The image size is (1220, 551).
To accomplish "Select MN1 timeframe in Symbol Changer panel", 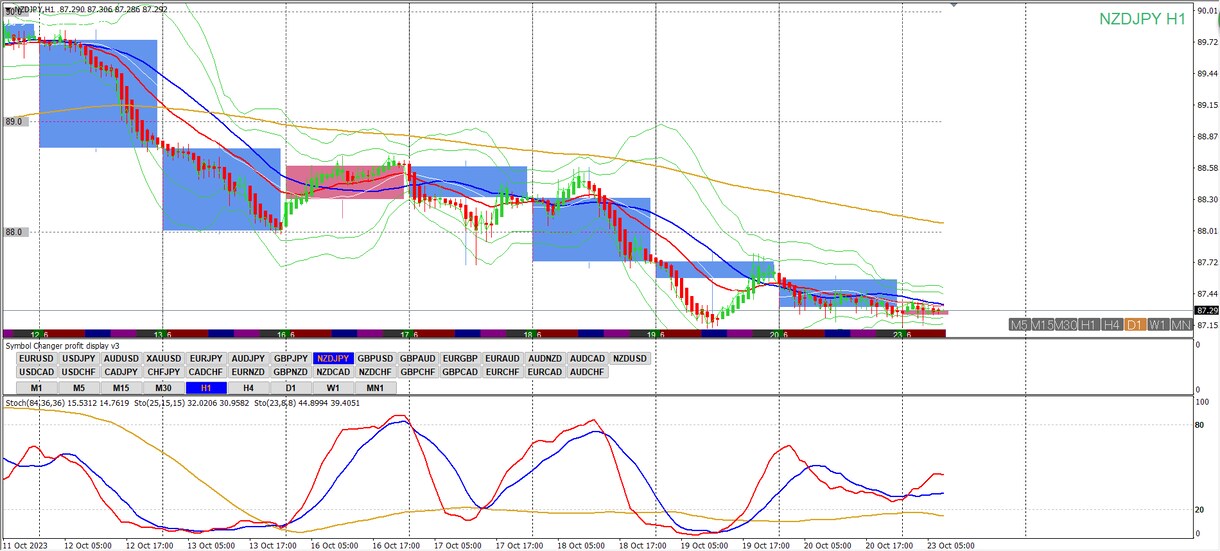I will (x=375, y=388).
